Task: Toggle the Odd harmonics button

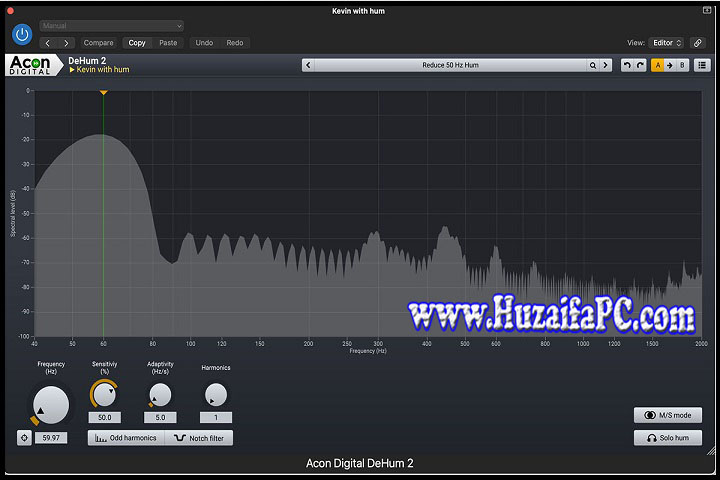Action: click(x=126, y=438)
